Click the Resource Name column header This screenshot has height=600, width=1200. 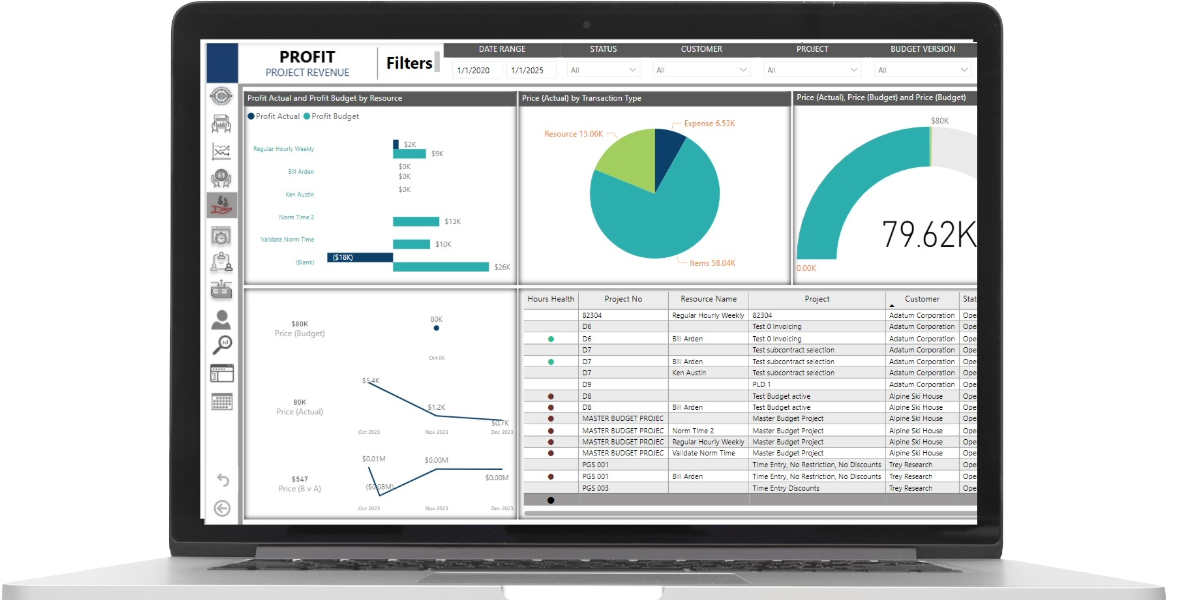pyautogui.click(x=708, y=299)
